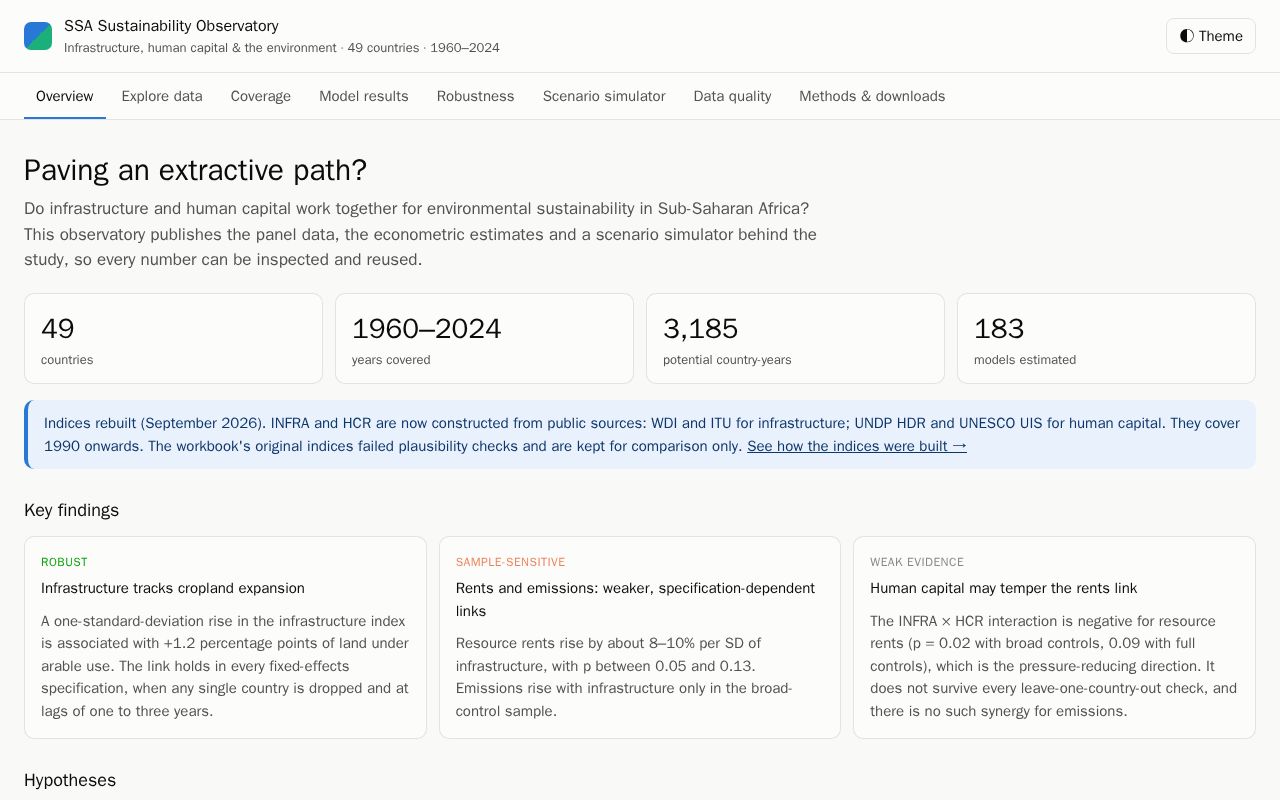Select the '3,185 potential country-years' card
The width and height of the screenshot is (1280, 800).
tap(795, 338)
